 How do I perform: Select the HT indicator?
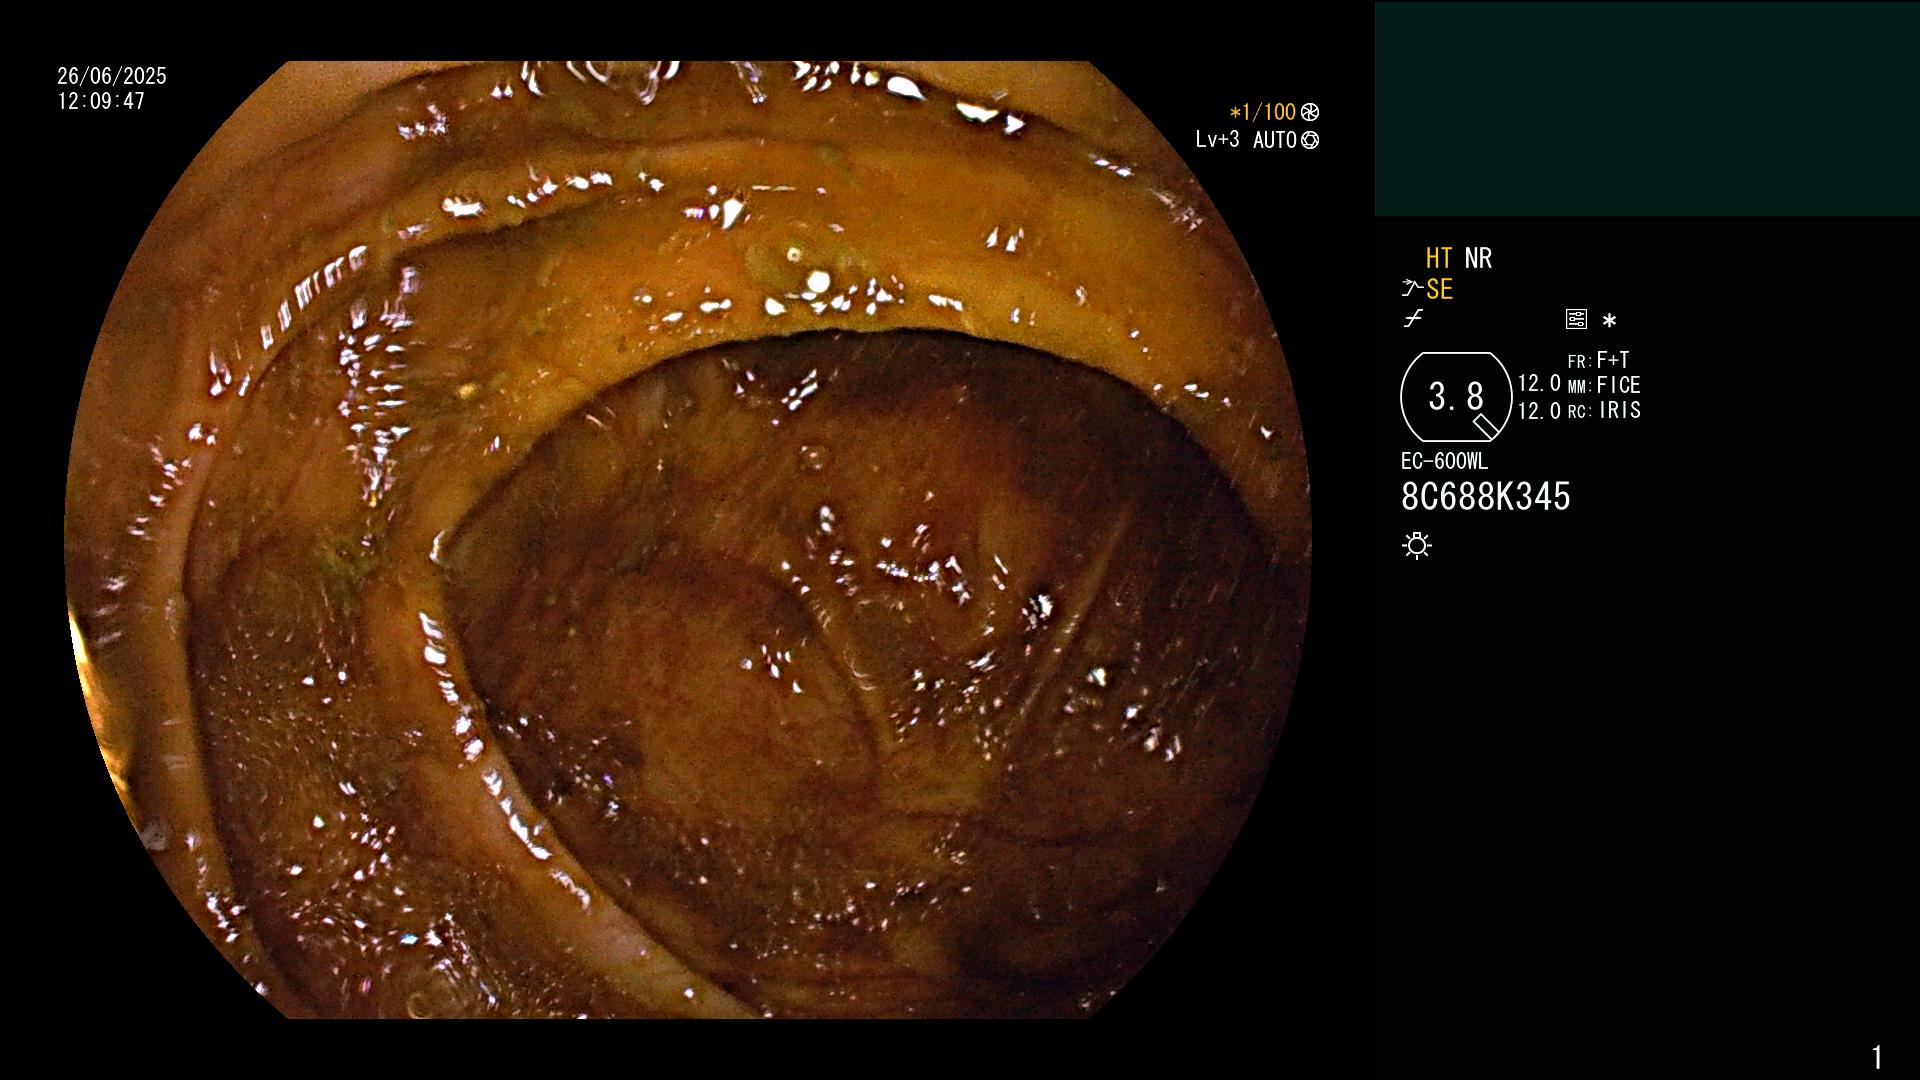click(x=1439, y=259)
